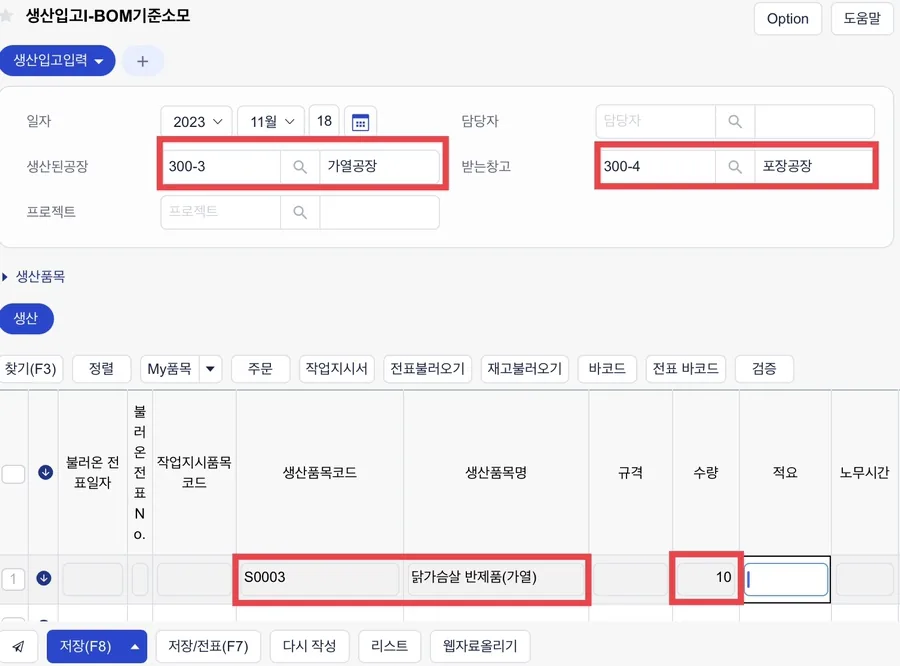900x666 pixels.
Task: Click the paper plane send icon
Action: (x=18, y=646)
